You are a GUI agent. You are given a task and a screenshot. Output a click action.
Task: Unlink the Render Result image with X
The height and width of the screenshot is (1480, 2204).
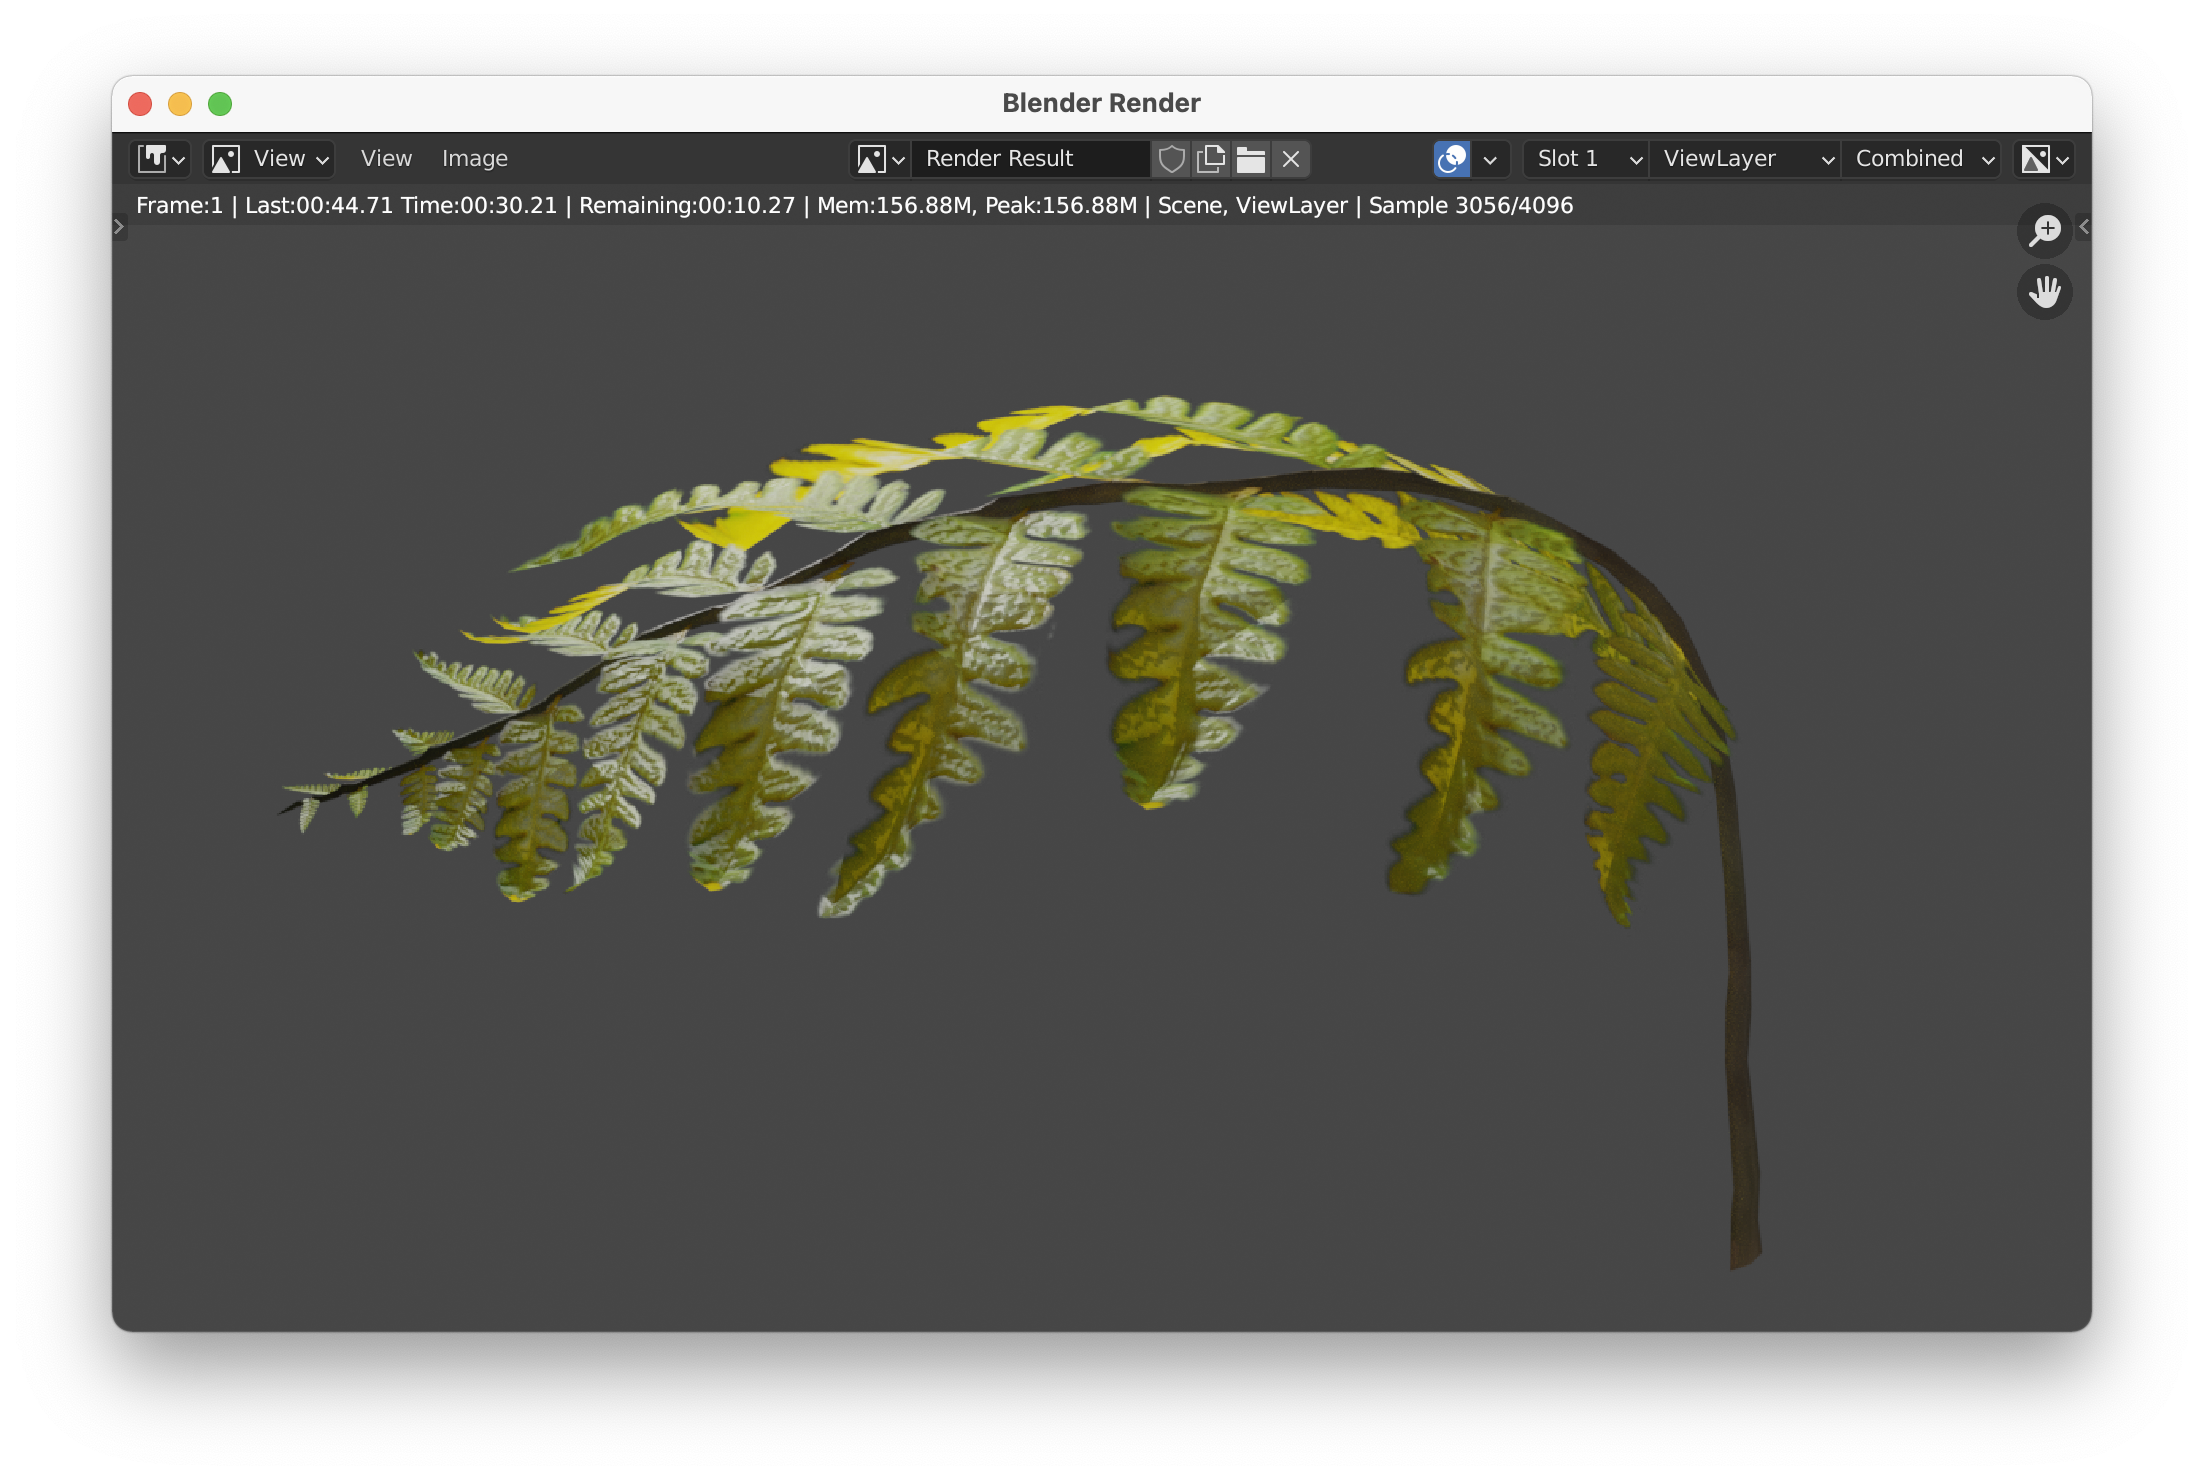coord(1291,159)
